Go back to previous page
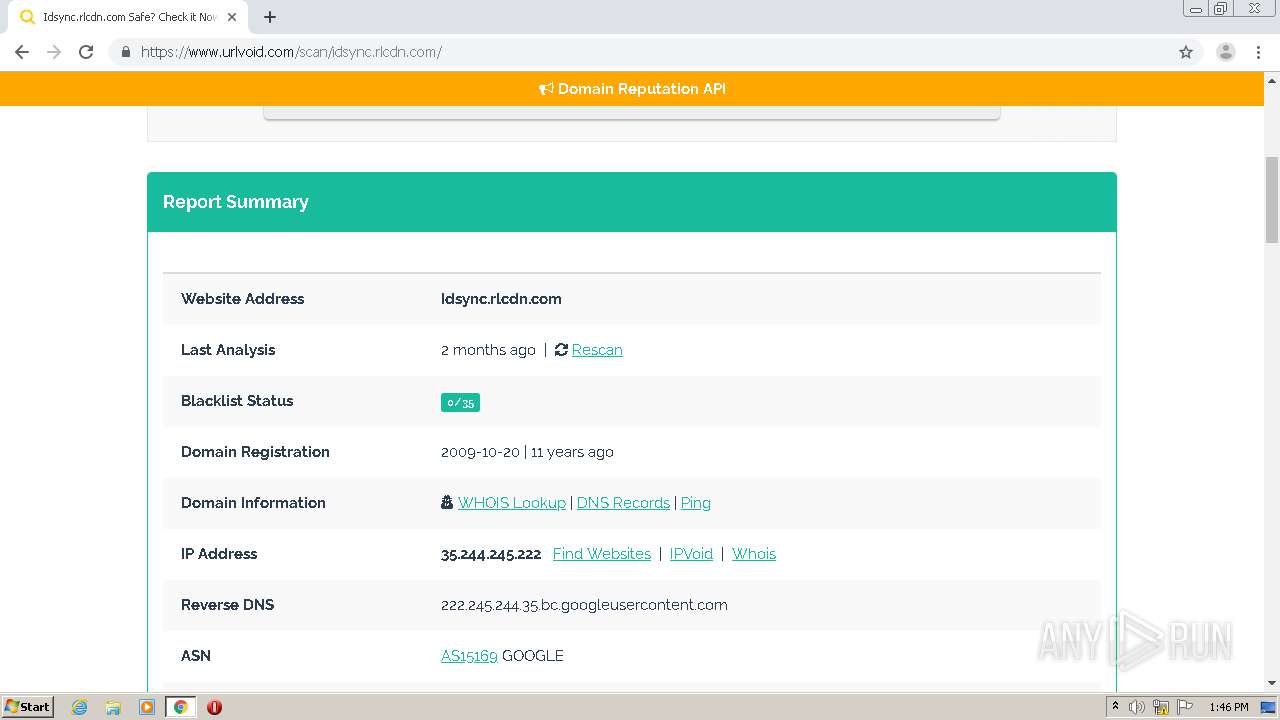Screen dimensions: 1280x720 22,52
